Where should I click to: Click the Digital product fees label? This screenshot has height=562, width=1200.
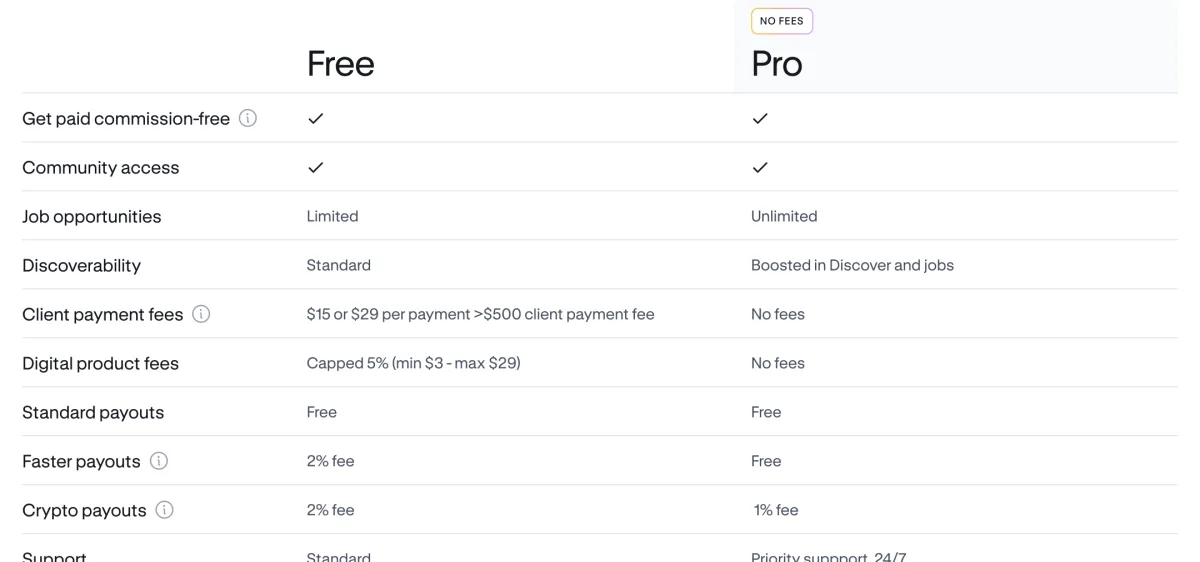pos(101,363)
